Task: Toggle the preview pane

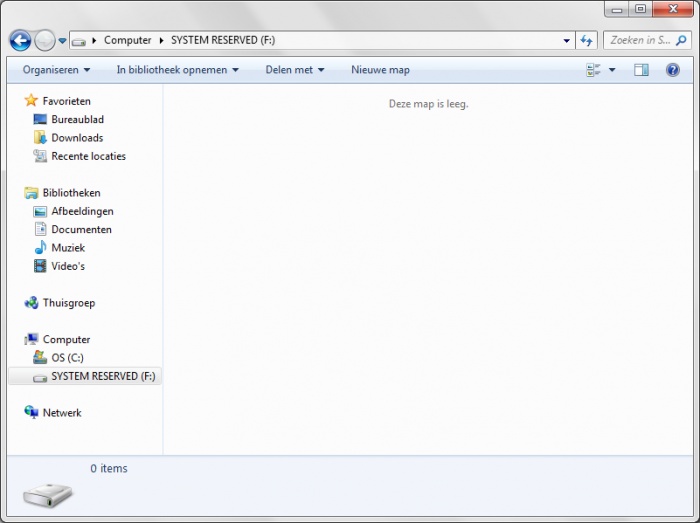Action: pyautogui.click(x=641, y=70)
